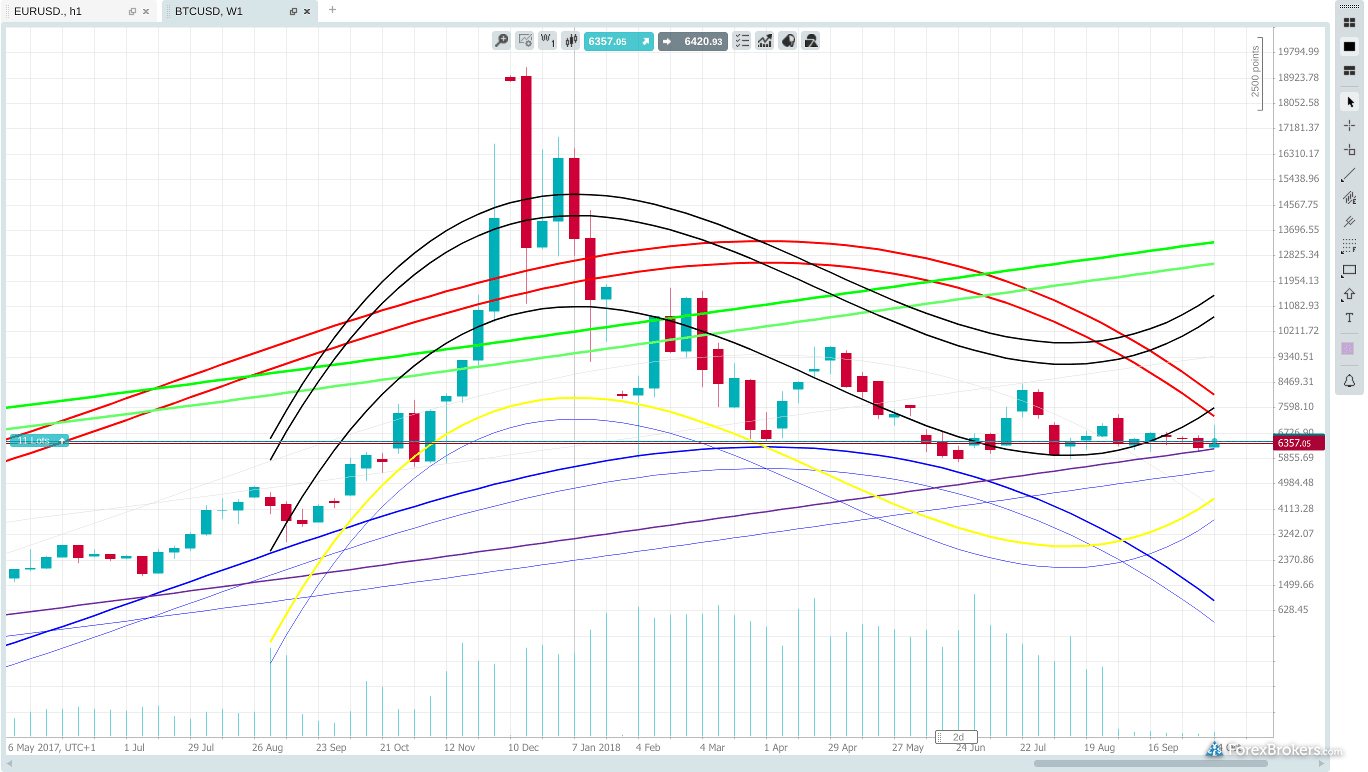Click the buy price button 6420.93

692,41
